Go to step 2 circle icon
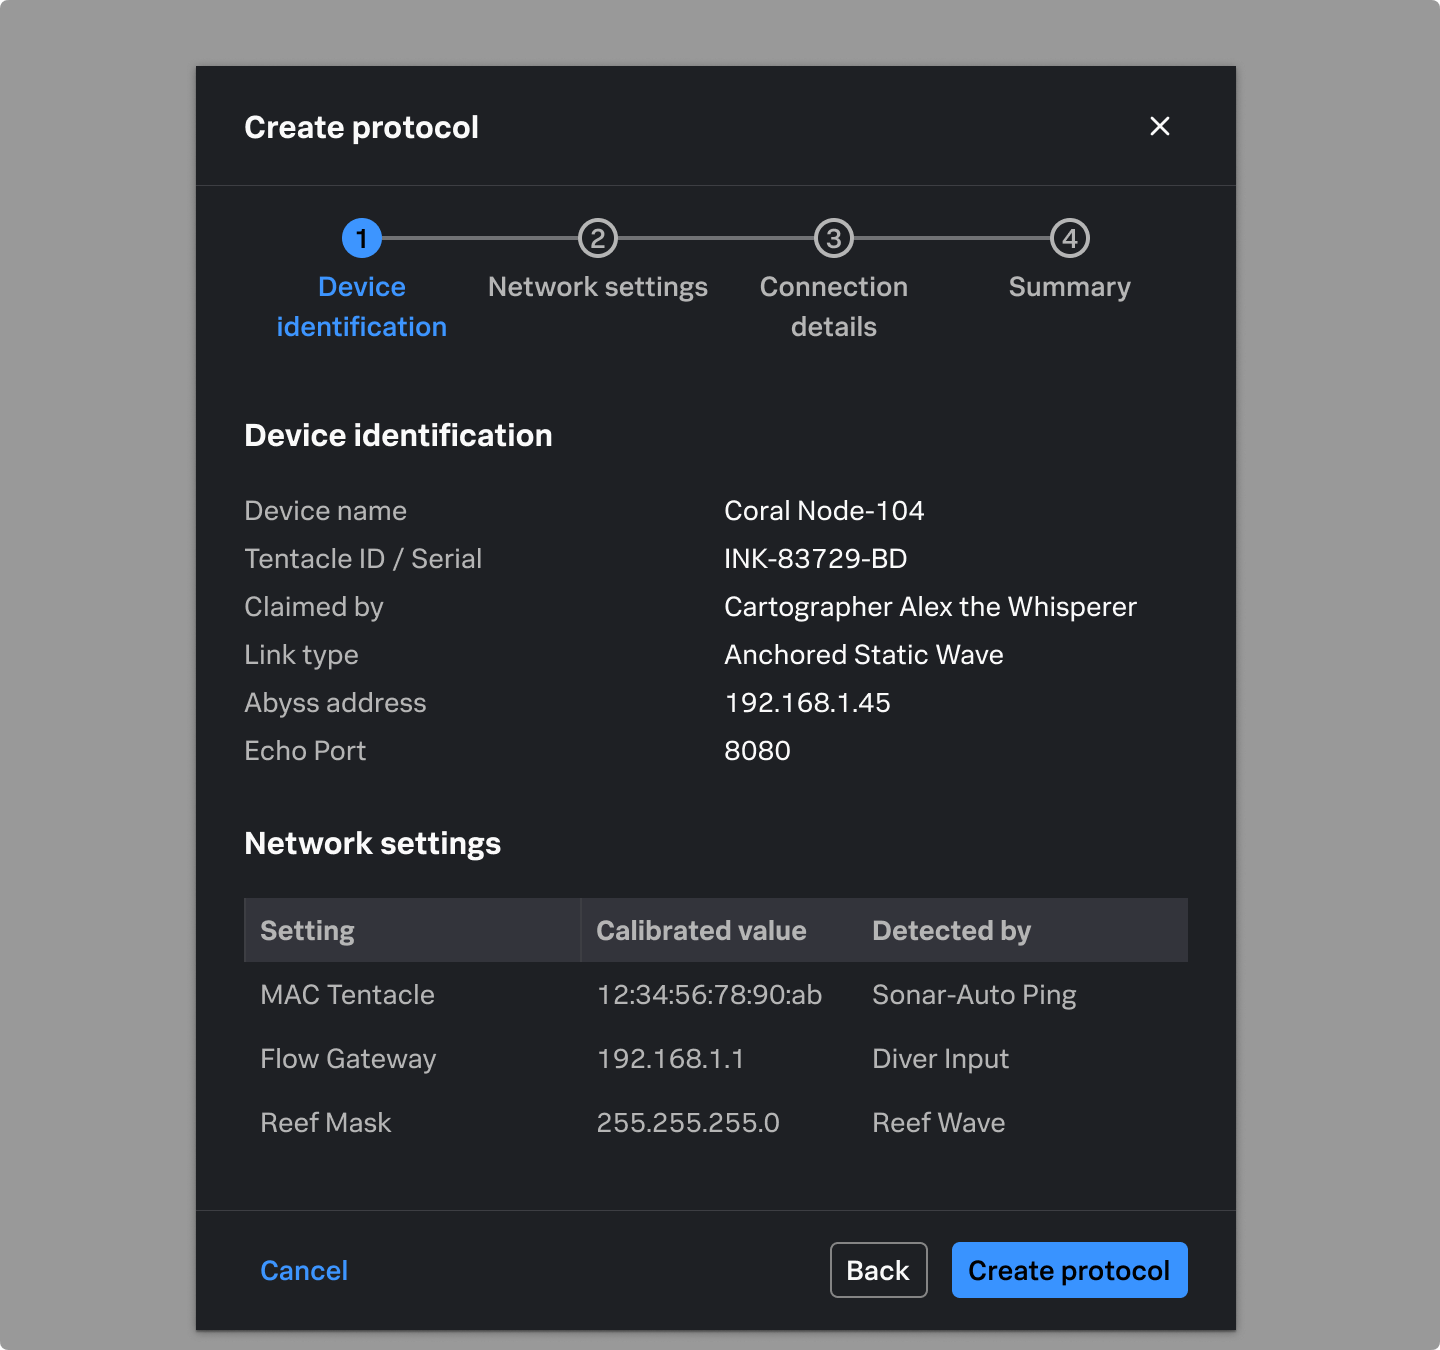Image resolution: width=1440 pixels, height=1350 pixels. point(598,238)
